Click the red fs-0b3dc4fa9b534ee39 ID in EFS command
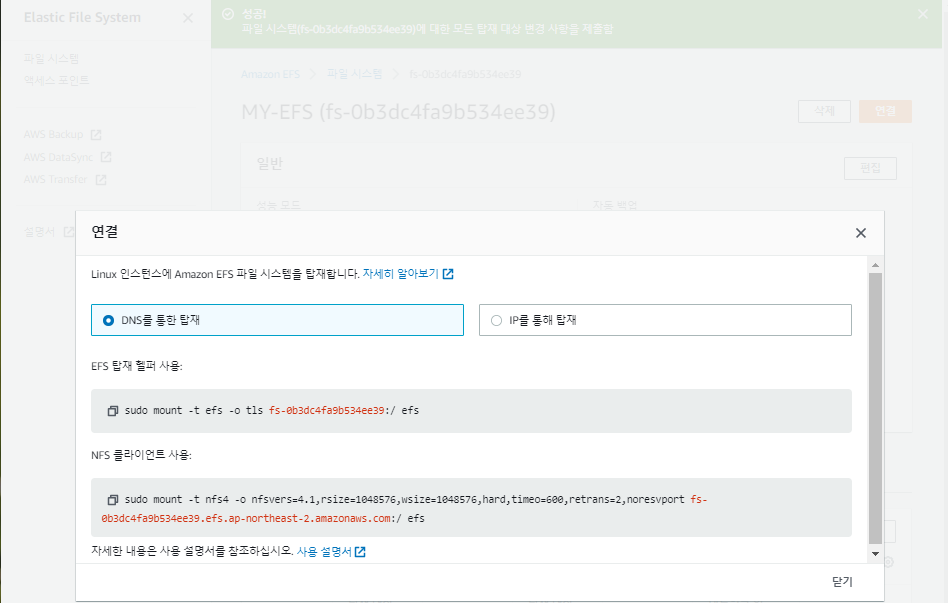Screen dimensions: 948x603 [x=326, y=411]
